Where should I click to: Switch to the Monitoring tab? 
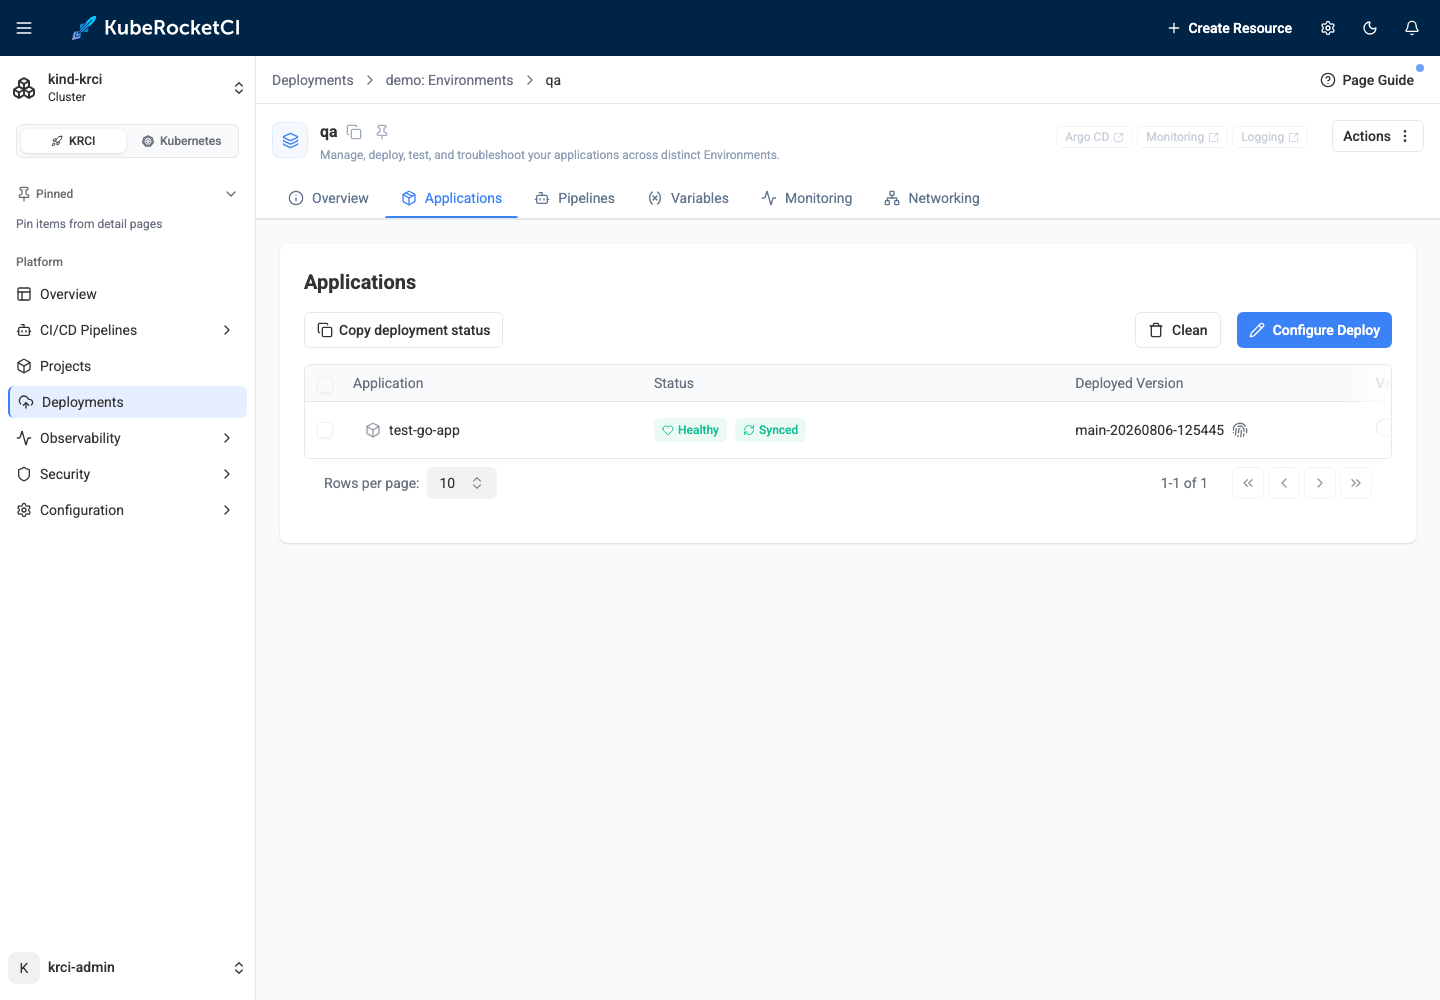807,198
